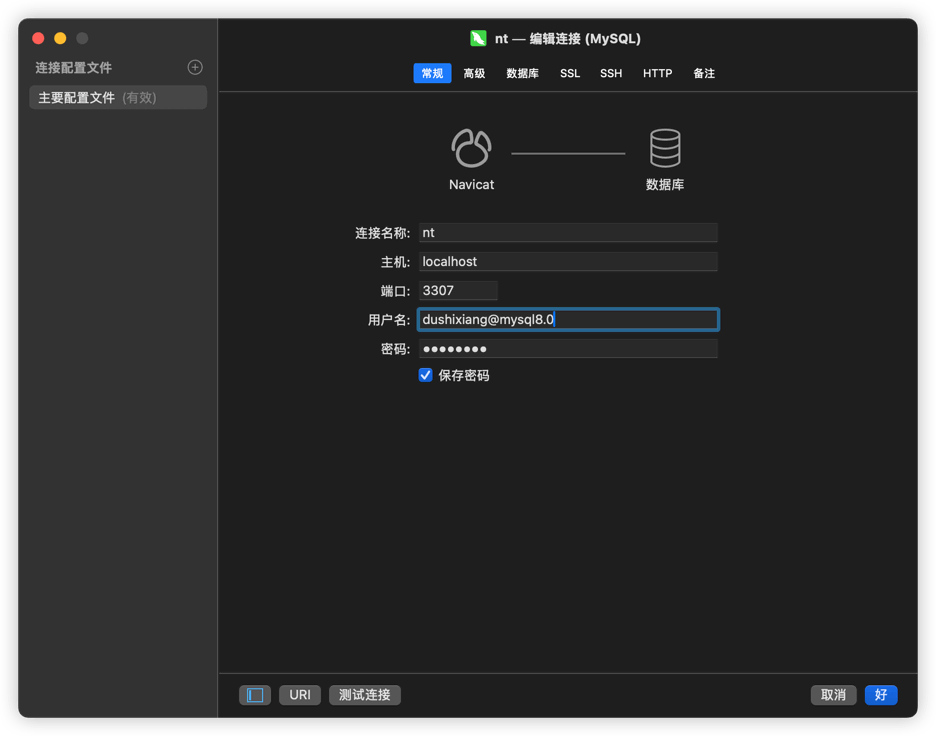This screenshot has height=736, width=936.
Task: Confirm with the 好 button
Action: point(881,695)
